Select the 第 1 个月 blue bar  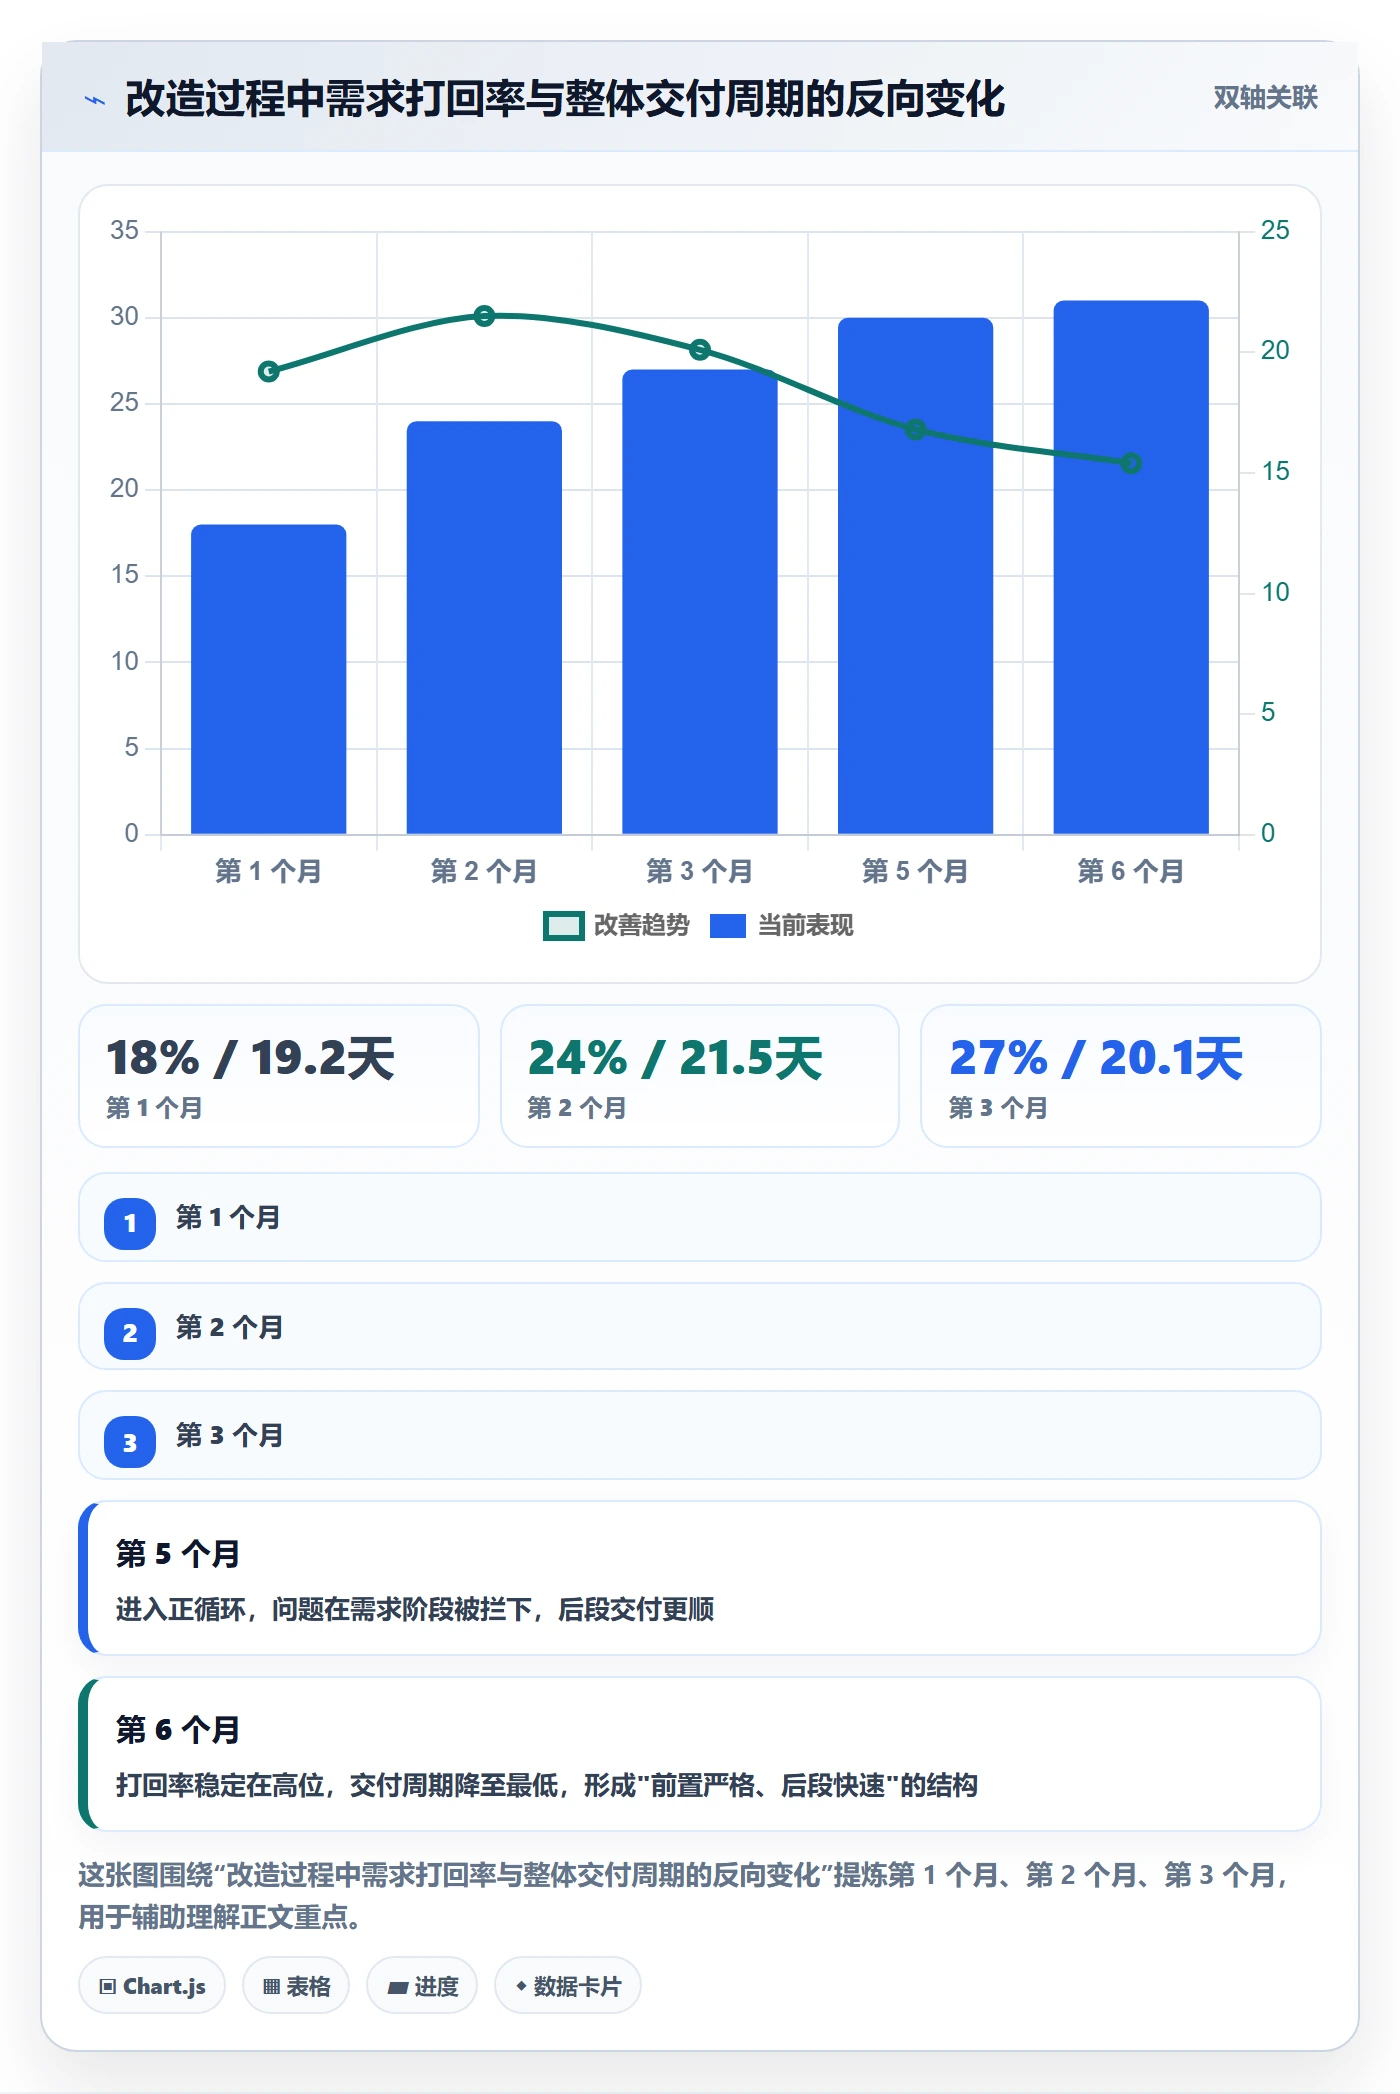pyautogui.click(x=269, y=679)
